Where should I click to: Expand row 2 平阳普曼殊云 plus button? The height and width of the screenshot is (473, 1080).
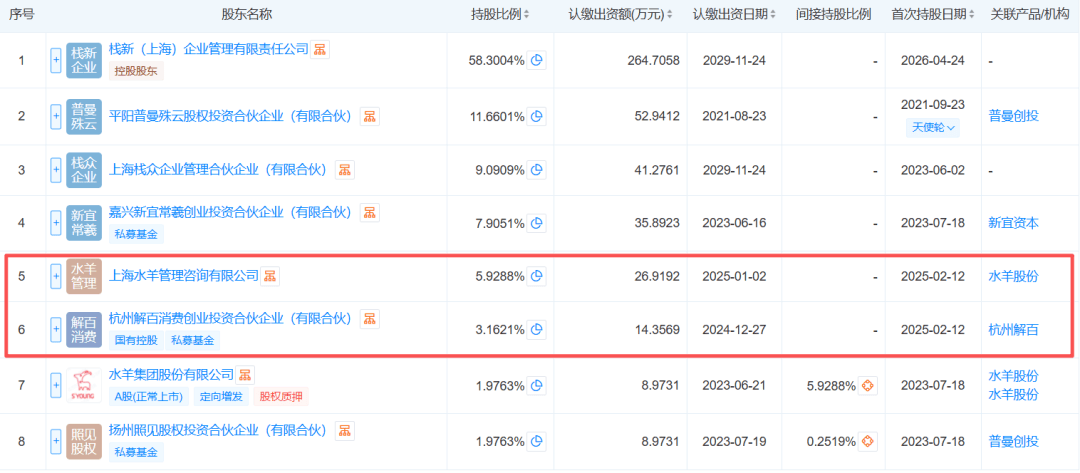pos(56,116)
